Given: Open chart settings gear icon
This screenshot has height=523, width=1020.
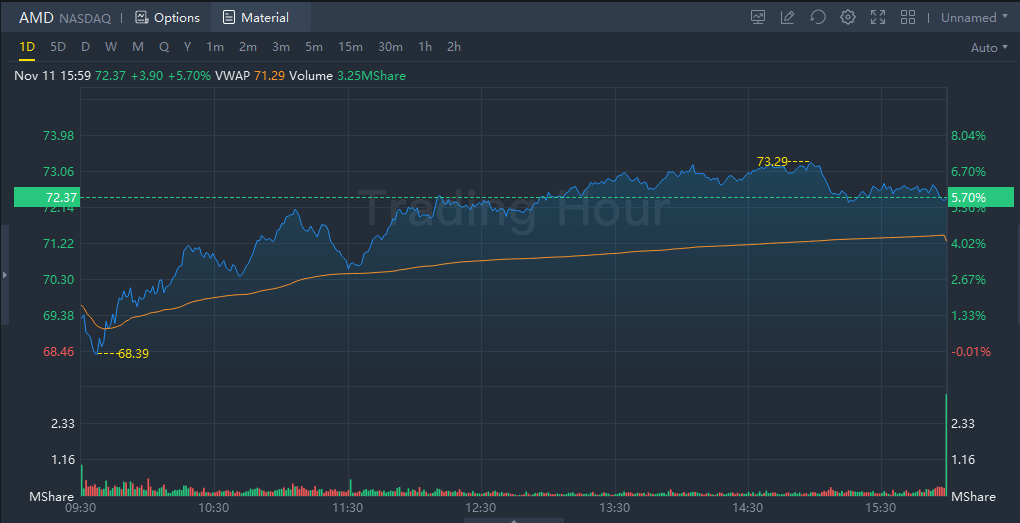Looking at the screenshot, I should 848,17.
